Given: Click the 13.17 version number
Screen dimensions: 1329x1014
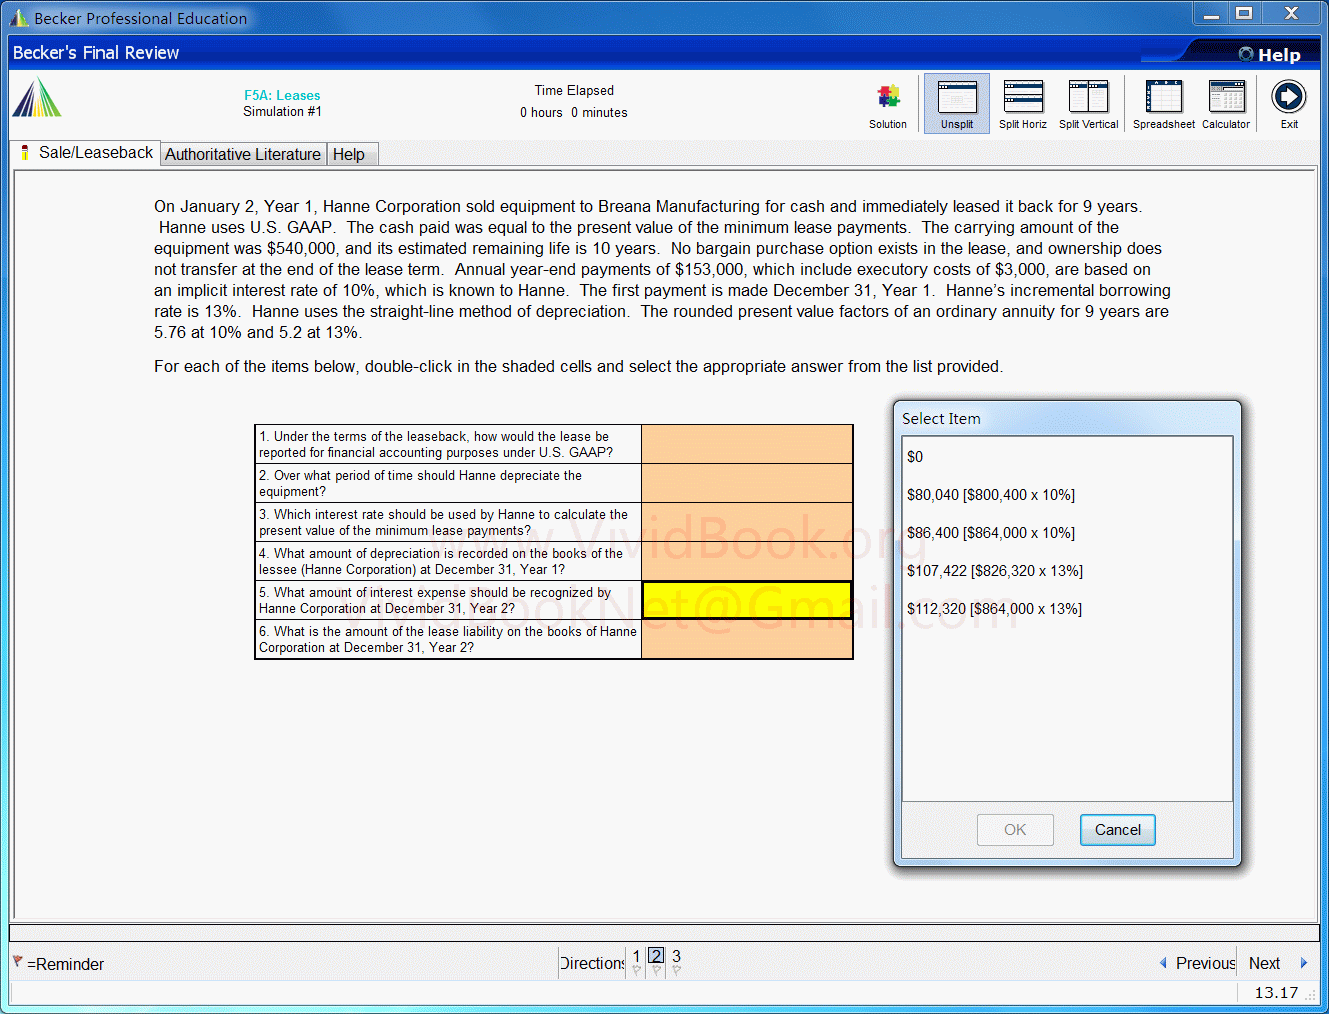Looking at the screenshot, I should tap(1276, 992).
